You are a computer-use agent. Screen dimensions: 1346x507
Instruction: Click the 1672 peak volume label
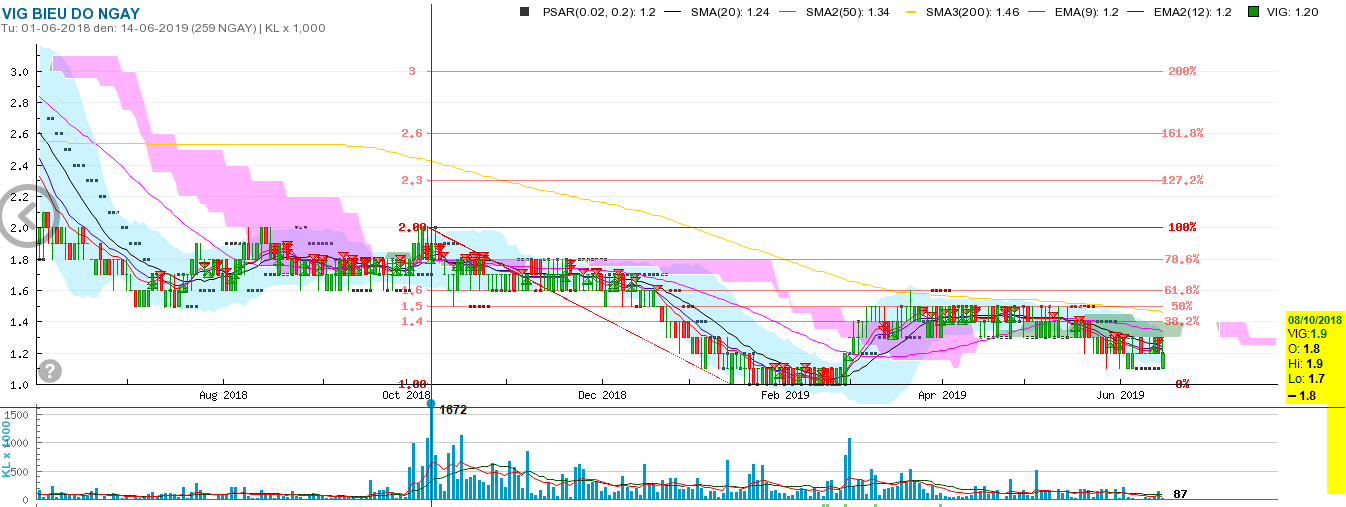pos(453,410)
